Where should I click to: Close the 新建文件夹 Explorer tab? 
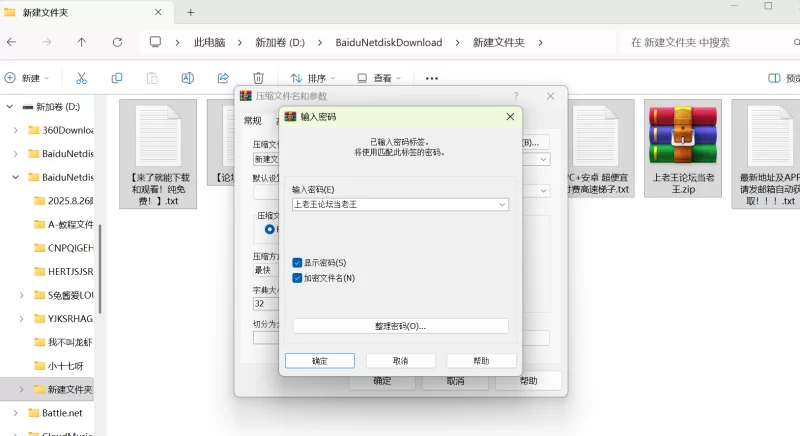pyautogui.click(x=158, y=12)
